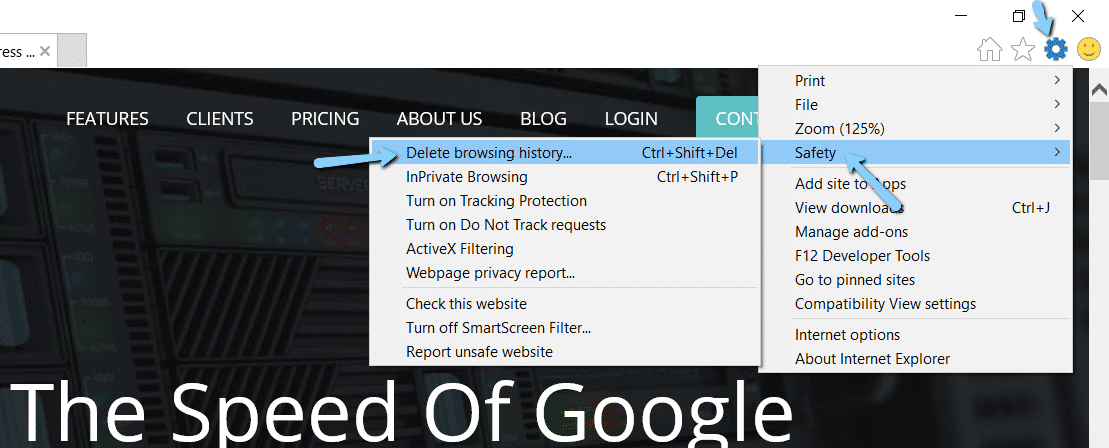Click the Home icon in the toolbar
This screenshot has height=448, width=1109.
click(989, 49)
